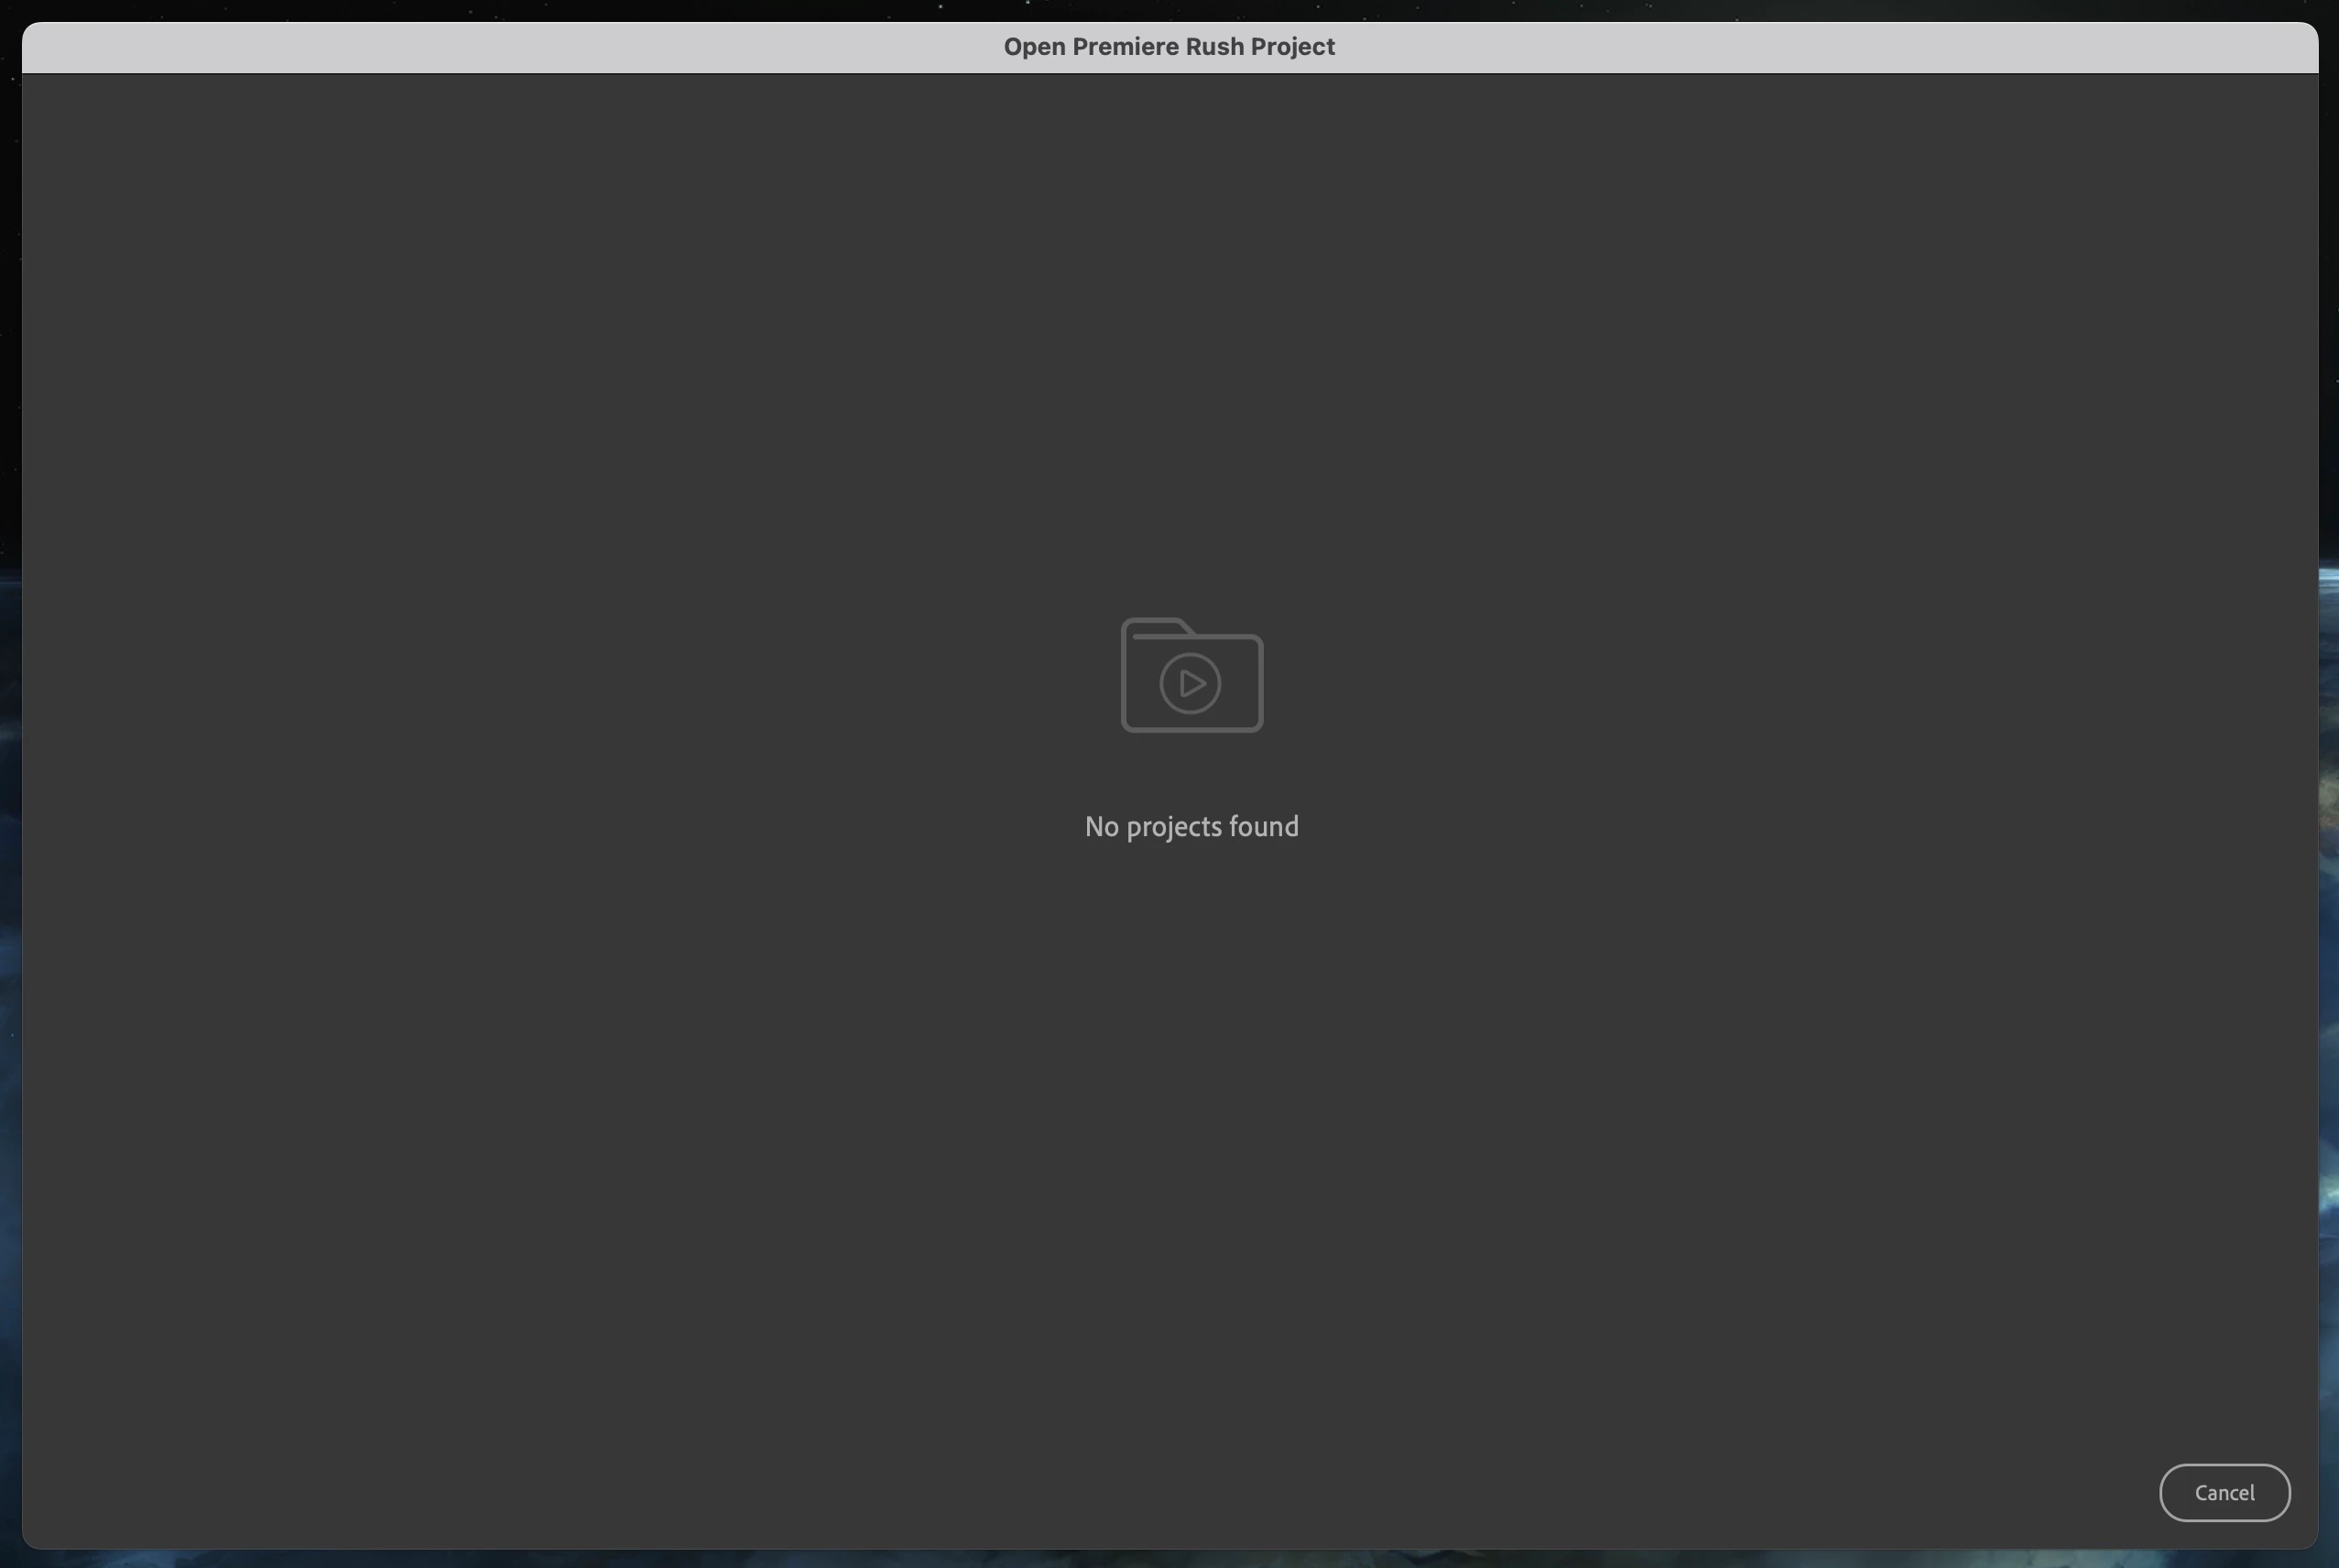The width and height of the screenshot is (2339, 1568).
Task: Click the word "Rush" in dialog title
Action: click(x=1215, y=47)
